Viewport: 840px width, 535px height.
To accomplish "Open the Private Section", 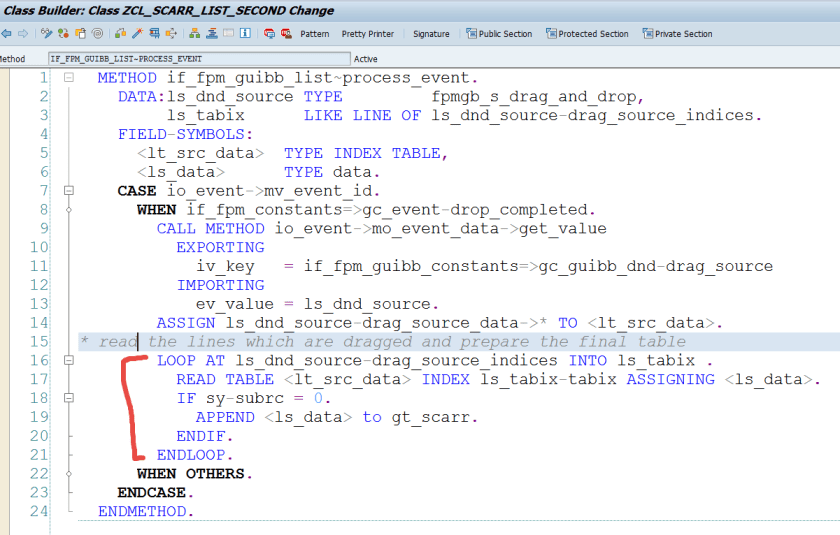I will tap(677, 34).
